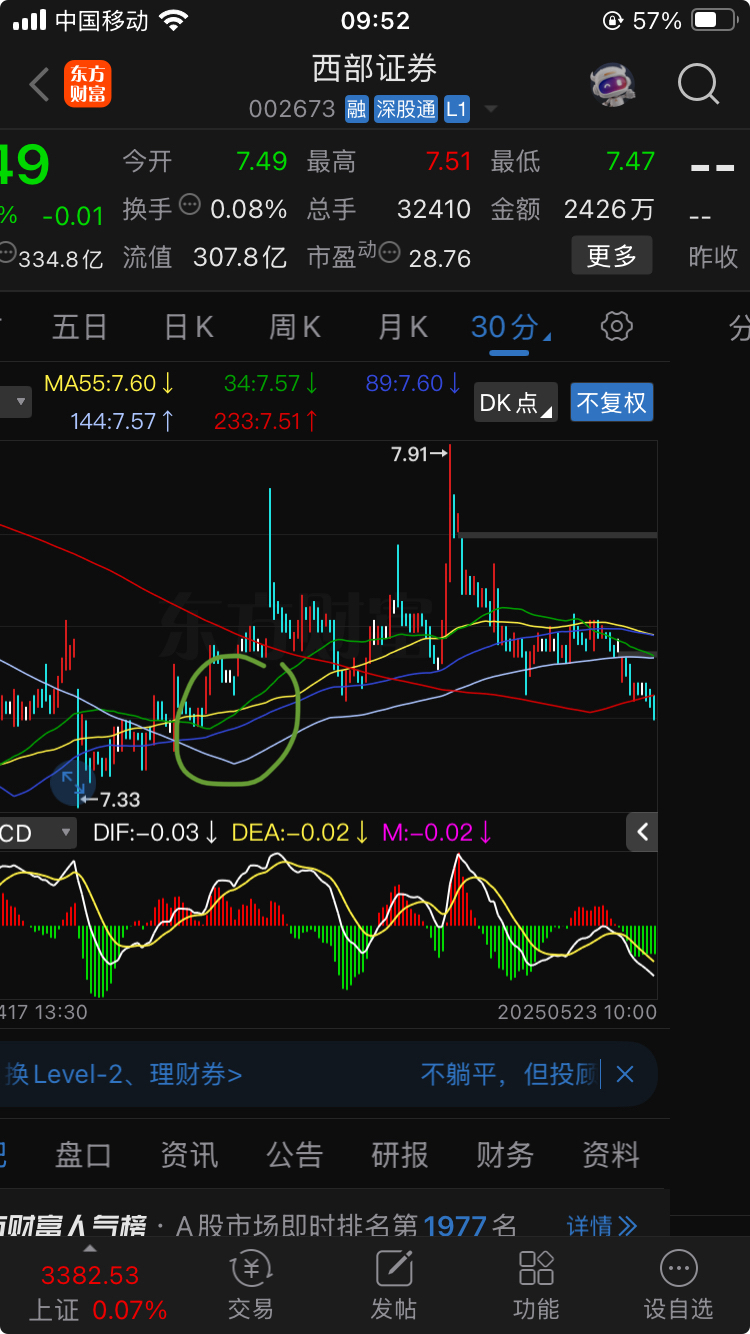The width and height of the screenshot is (750, 1334).
Task: Open the 换Level-2、理财券 promo link
Action: pyautogui.click(x=123, y=1075)
